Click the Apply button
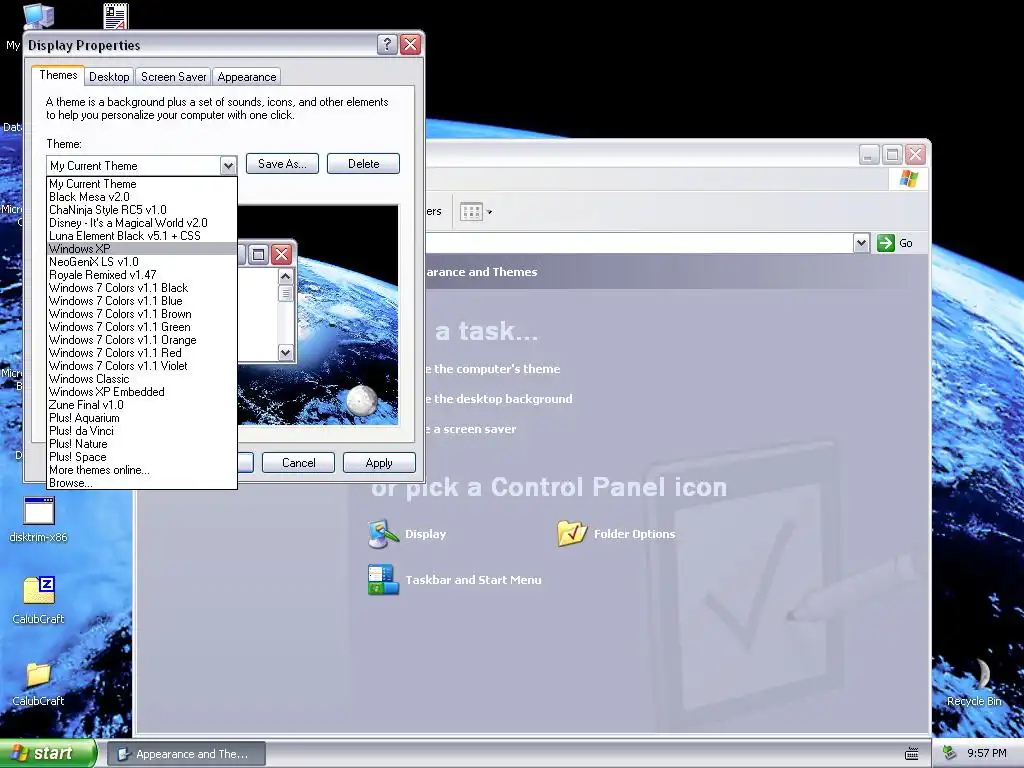This screenshot has height=768, width=1024. point(379,463)
